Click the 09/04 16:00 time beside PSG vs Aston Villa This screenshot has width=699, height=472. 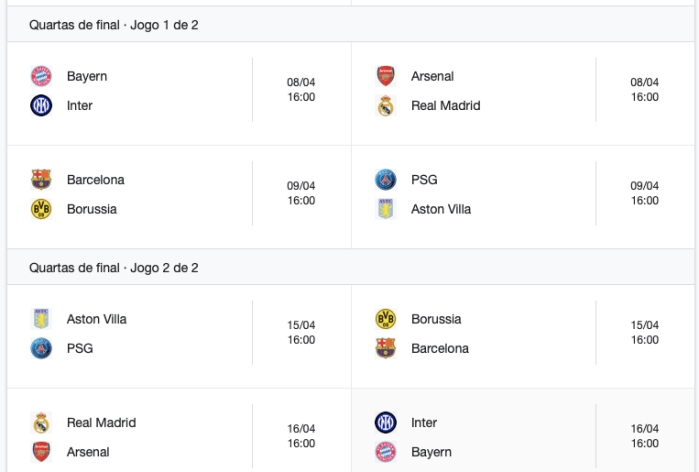645,193
